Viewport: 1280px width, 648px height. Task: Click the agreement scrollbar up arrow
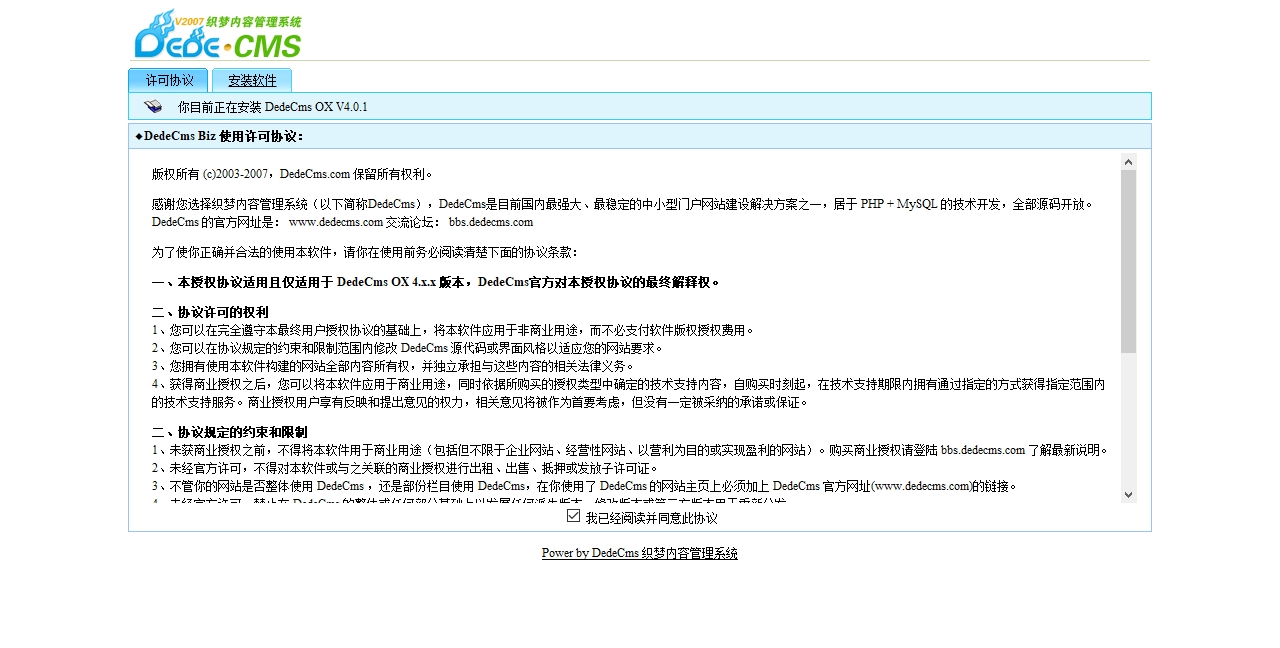click(x=1128, y=161)
